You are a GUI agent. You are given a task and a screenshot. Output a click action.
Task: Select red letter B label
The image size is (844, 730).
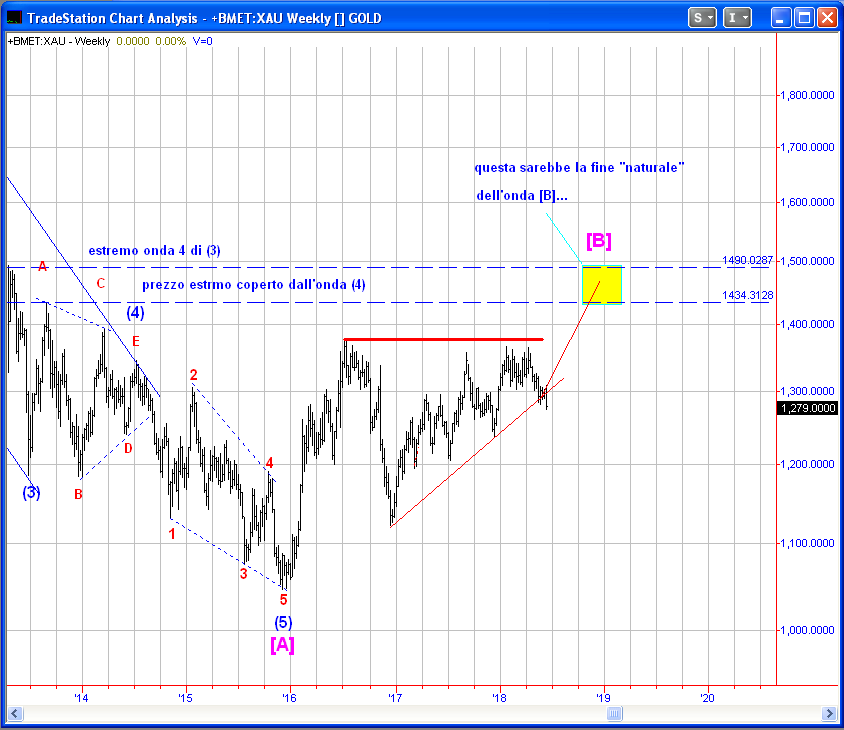pos(78,494)
